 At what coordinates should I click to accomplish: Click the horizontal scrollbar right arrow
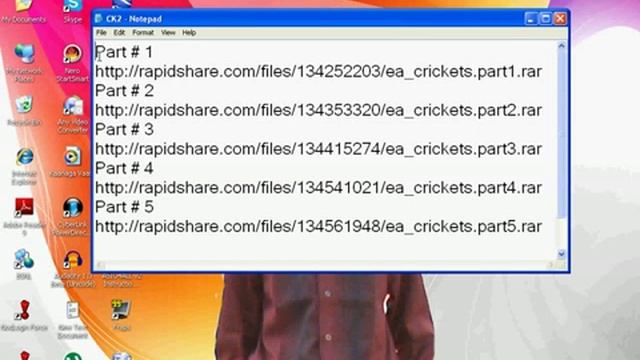pos(551,265)
